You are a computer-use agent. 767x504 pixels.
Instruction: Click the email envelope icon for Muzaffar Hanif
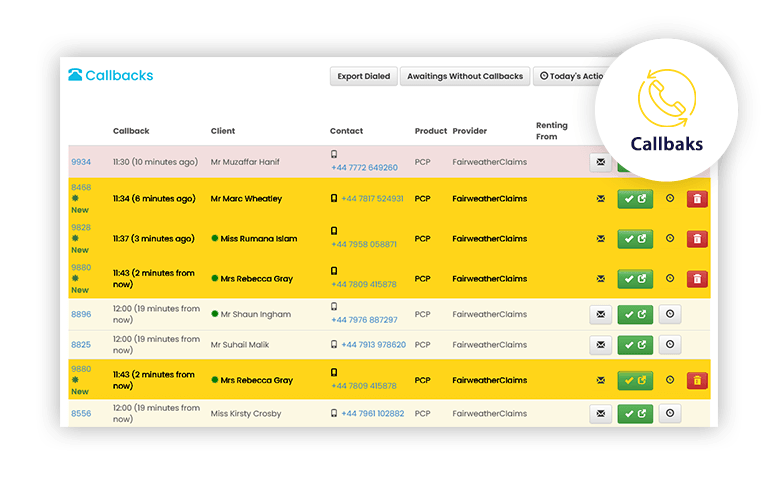tap(601, 161)
